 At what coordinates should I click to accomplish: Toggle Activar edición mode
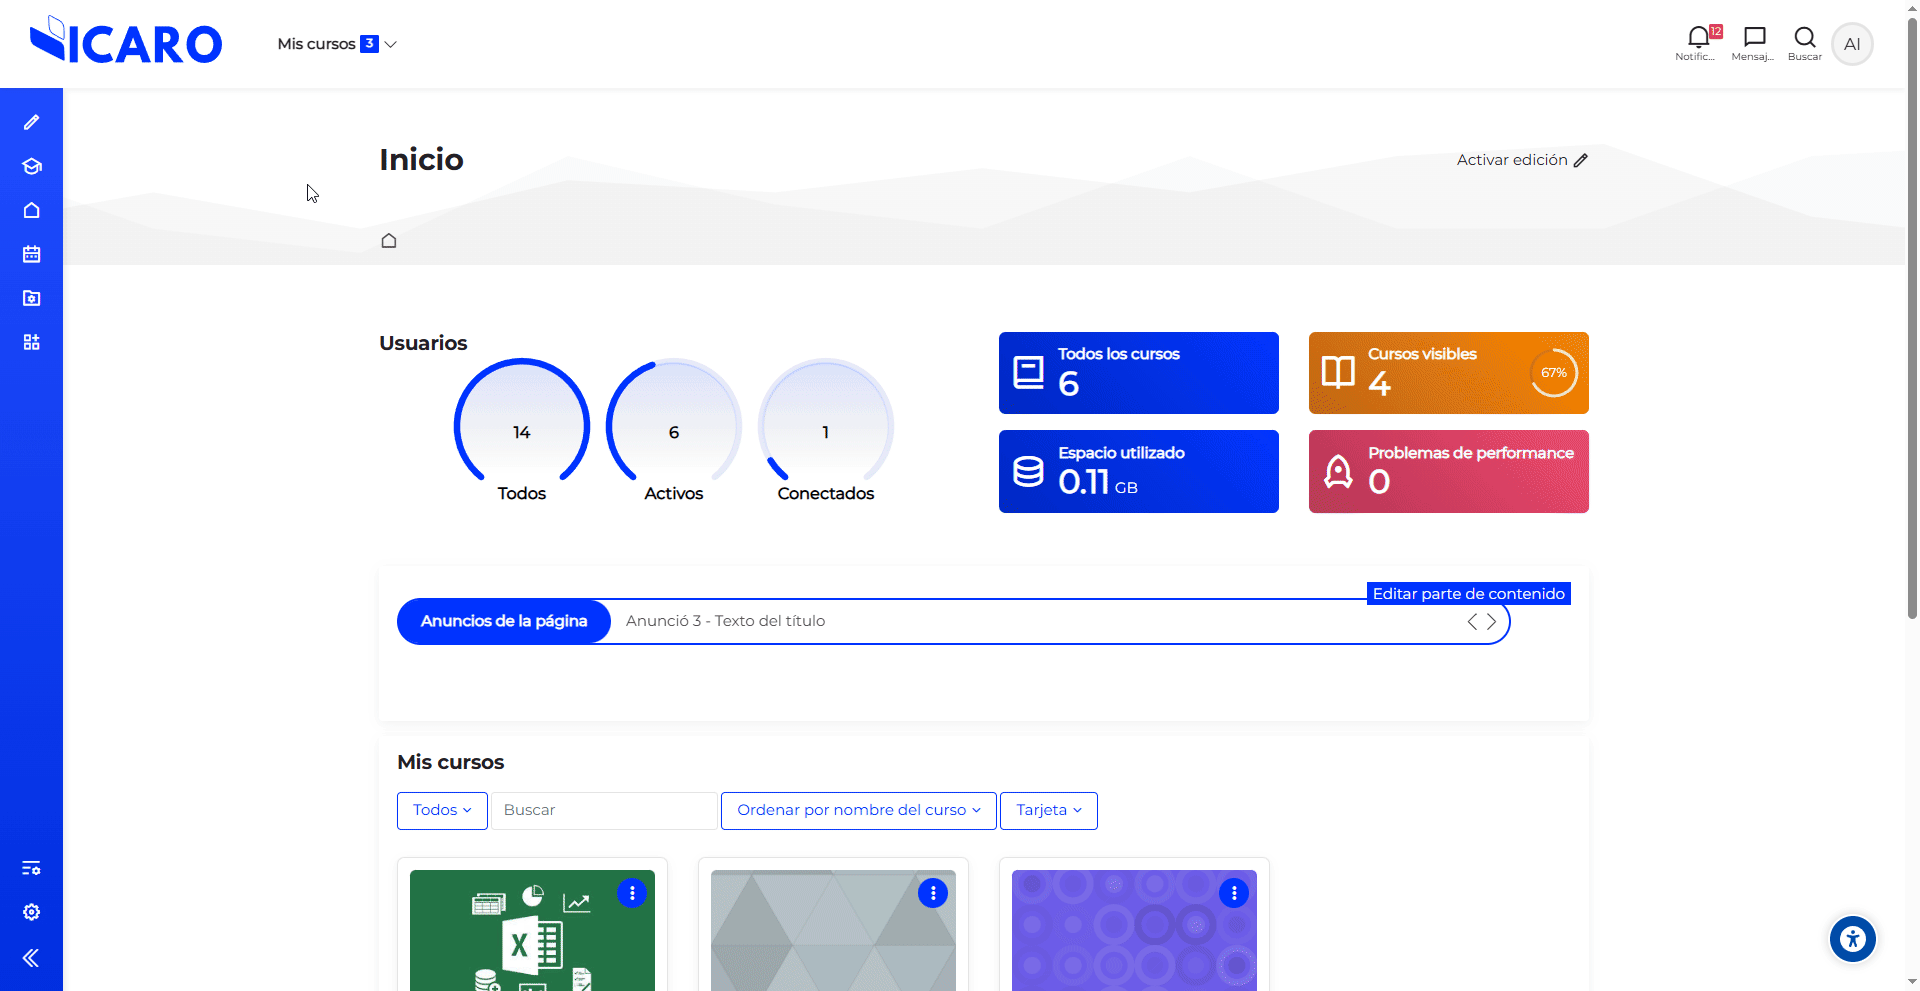click(x=1521, y=160)
